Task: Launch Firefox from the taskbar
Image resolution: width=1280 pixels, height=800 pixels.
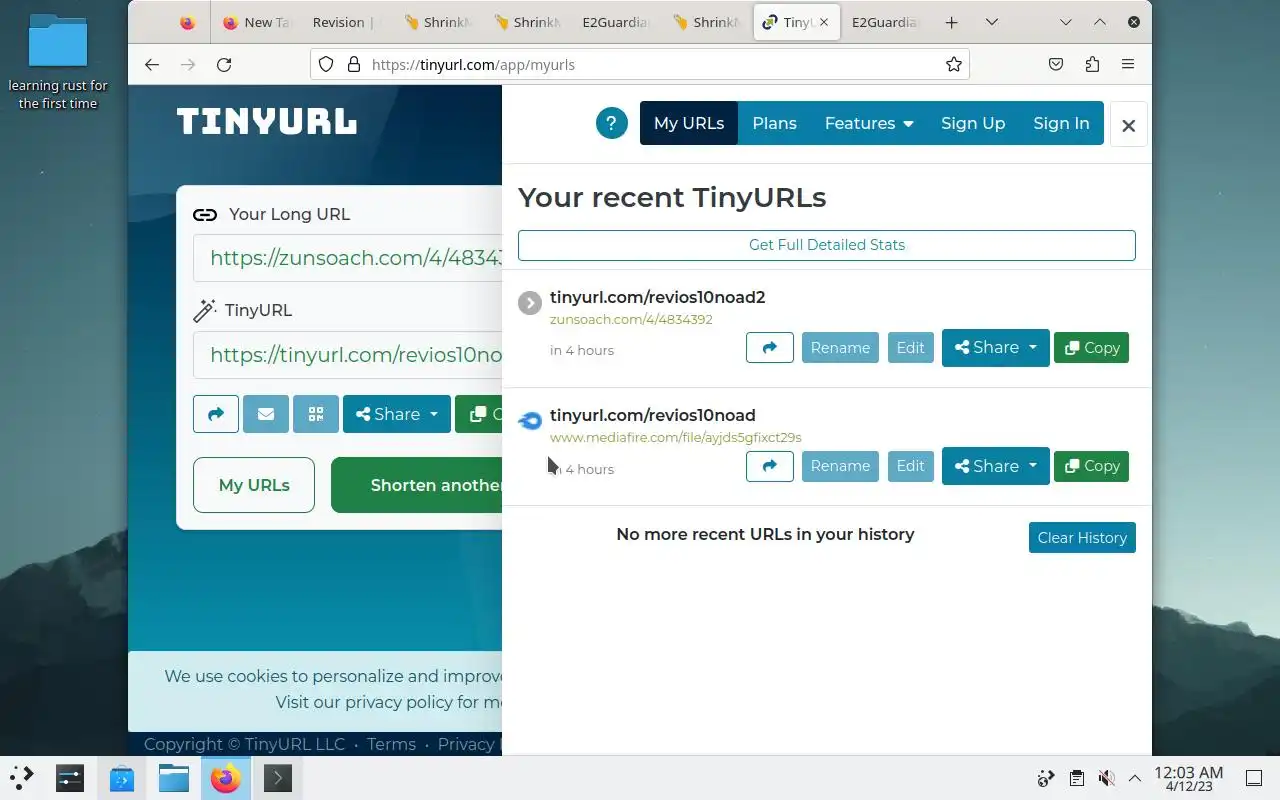Action: [225, 777]
